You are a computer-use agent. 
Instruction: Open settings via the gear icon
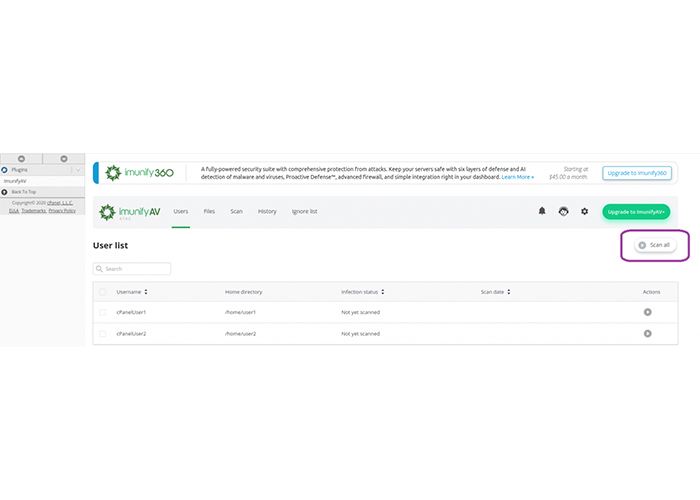585,211
